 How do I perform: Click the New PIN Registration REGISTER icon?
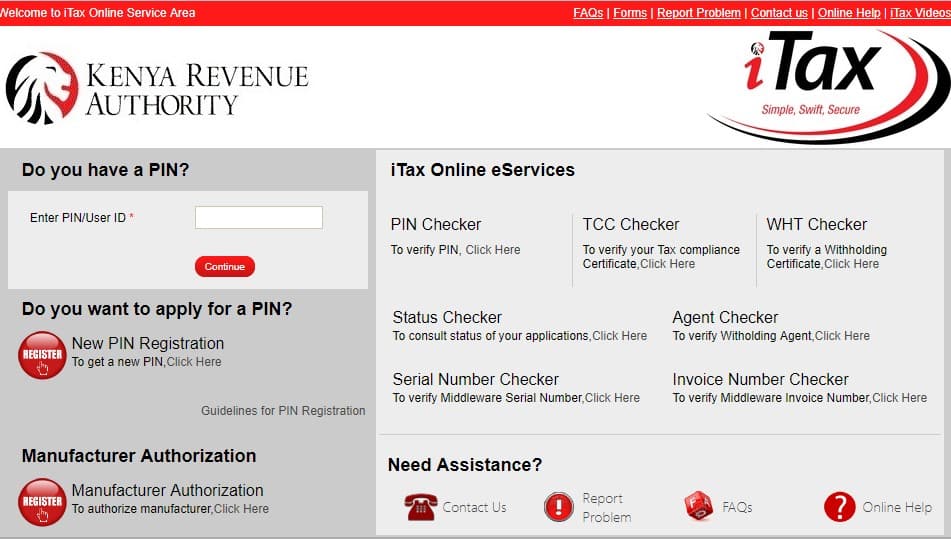[x=42, y=355]
